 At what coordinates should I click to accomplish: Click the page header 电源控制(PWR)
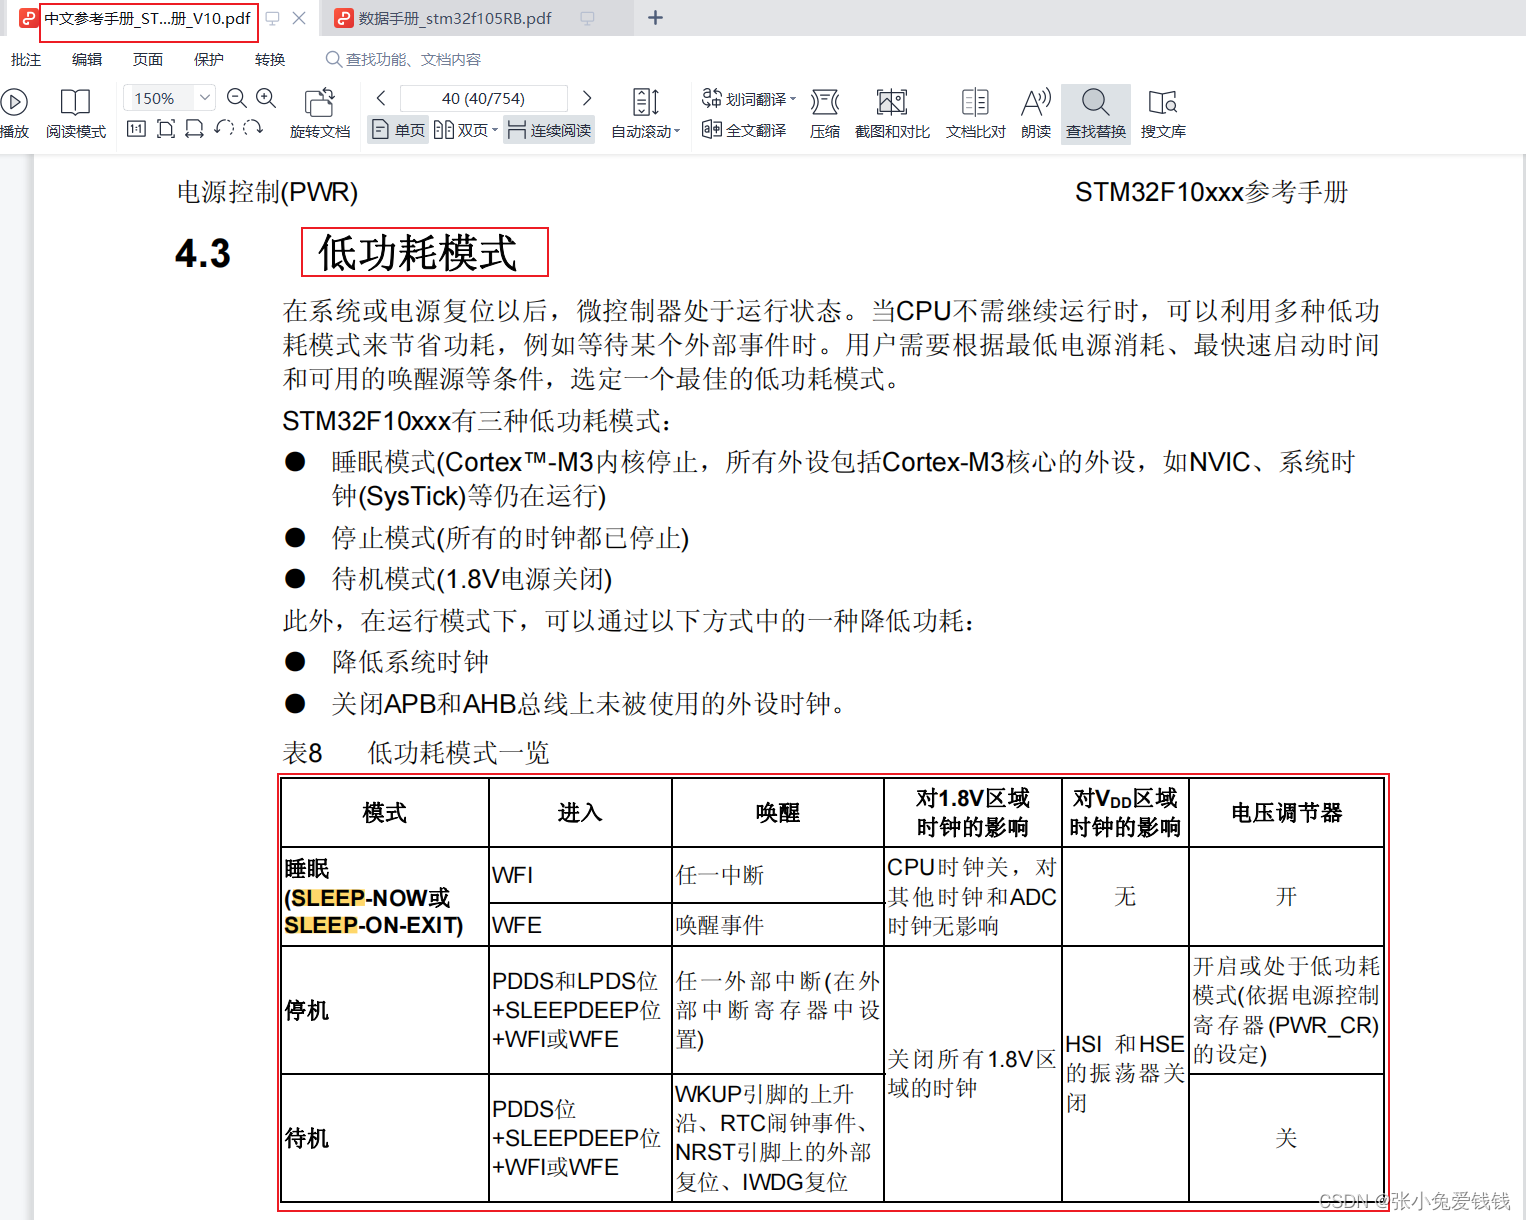[268, 192]
